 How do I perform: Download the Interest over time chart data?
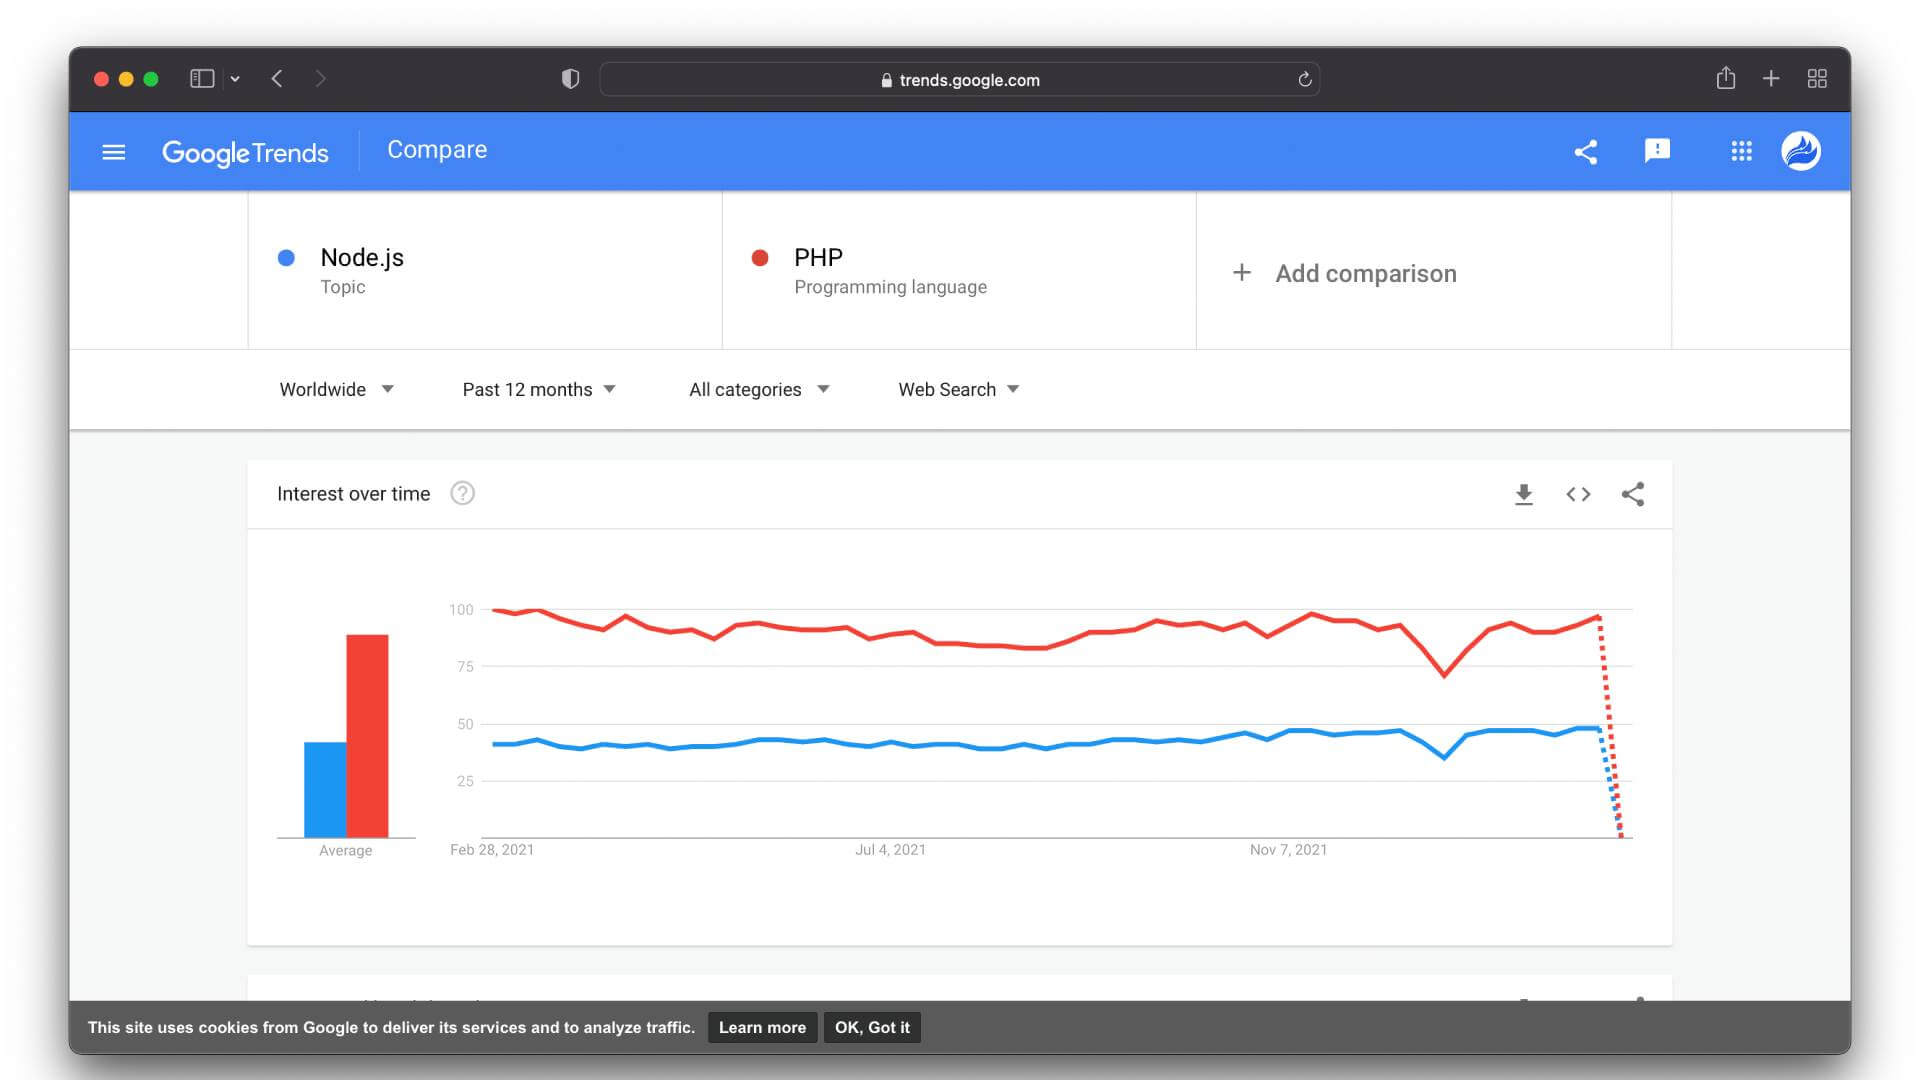coord(1523,493)
